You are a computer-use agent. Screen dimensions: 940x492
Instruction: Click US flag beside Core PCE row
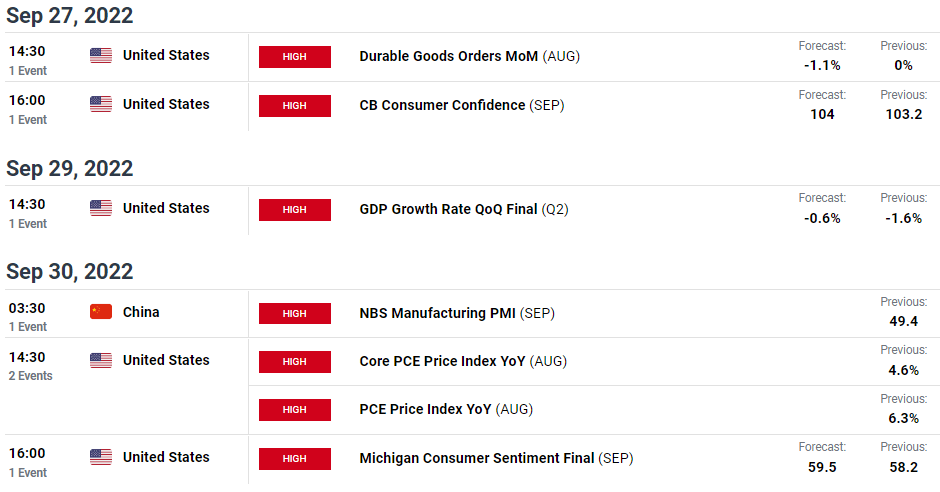(101, 360)
